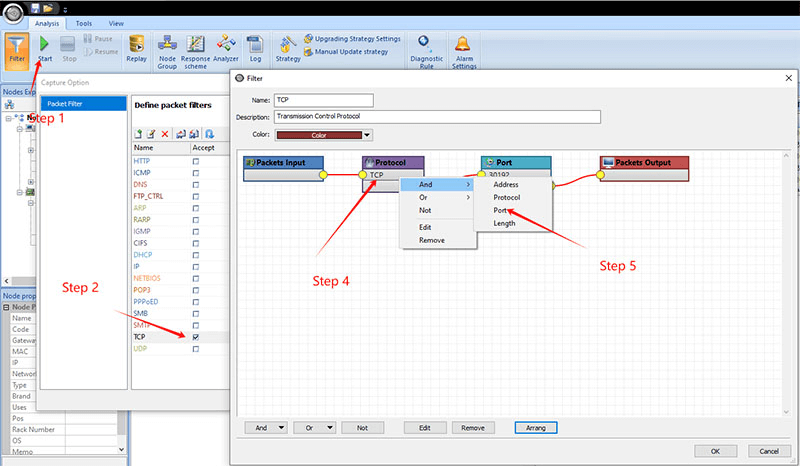
Task: Enable the UDP accept checkbox
Action: click(x=195, y=349)
